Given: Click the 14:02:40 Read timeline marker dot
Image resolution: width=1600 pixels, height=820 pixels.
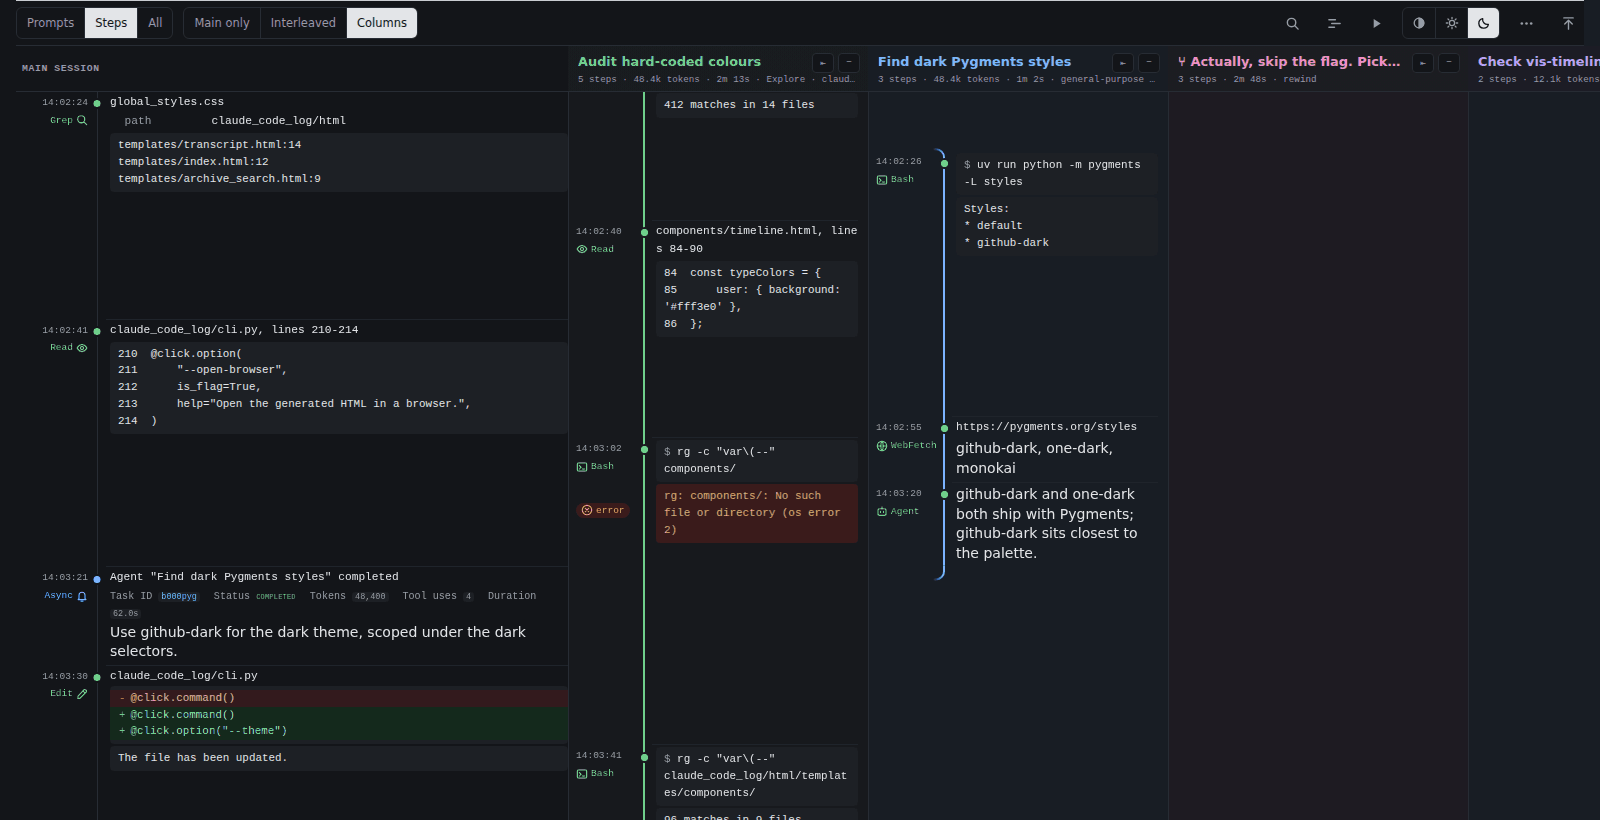Looking at the screenshot, I should point(644,232).
